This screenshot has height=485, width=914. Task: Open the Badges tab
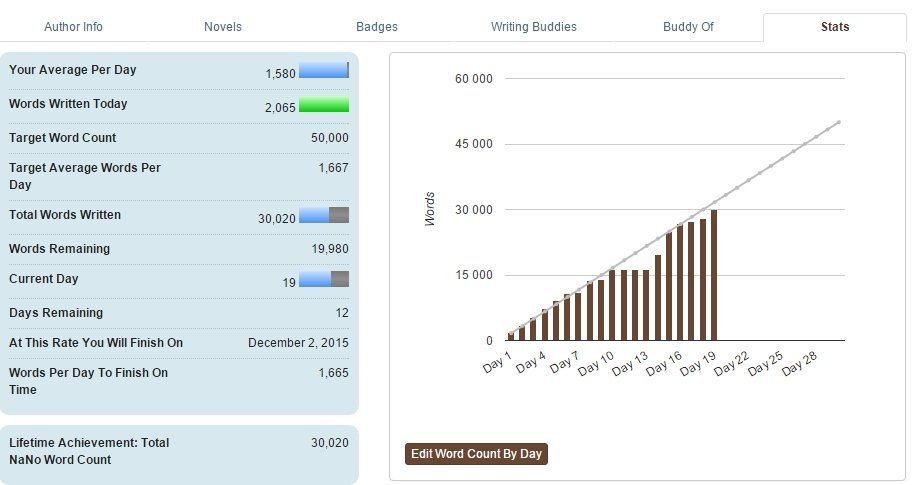coord(376,27)
